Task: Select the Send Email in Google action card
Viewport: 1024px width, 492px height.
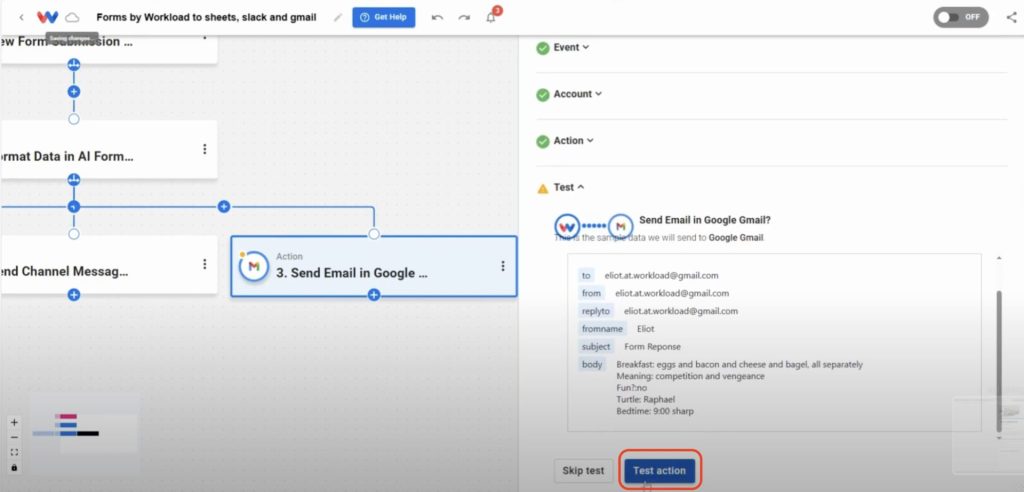Action: [374, 266]
